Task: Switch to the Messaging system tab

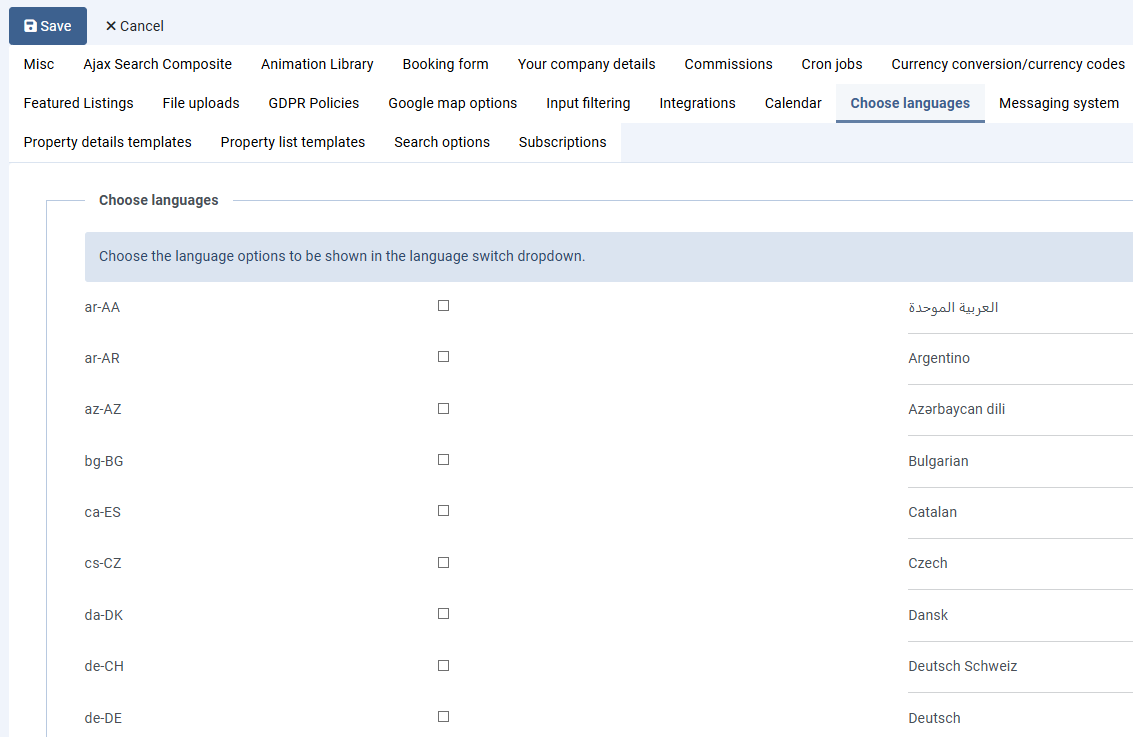Action: coord(1058,103)
